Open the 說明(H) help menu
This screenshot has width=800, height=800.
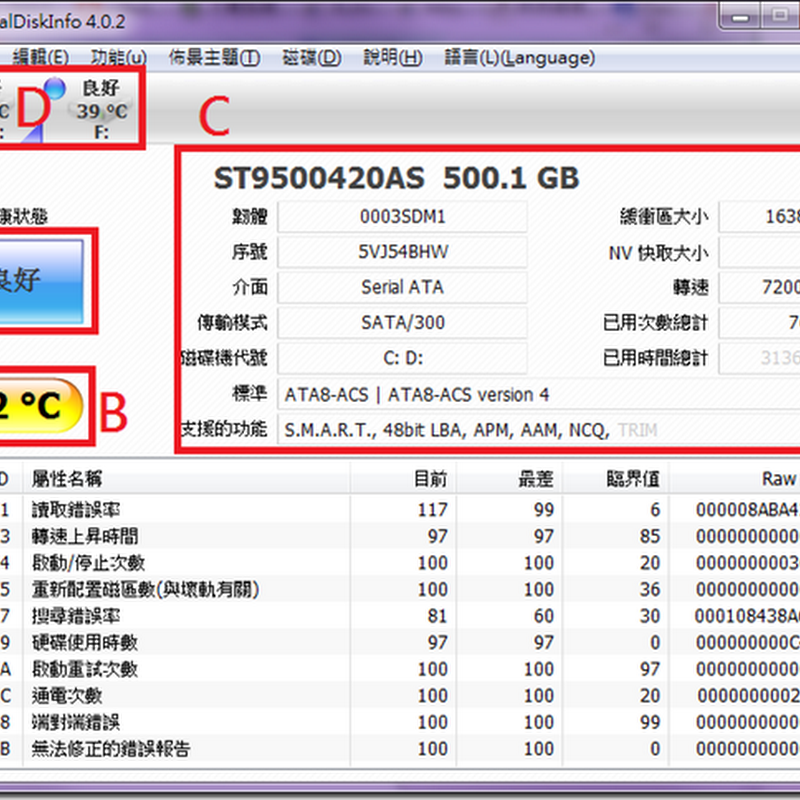coord(393,58)
